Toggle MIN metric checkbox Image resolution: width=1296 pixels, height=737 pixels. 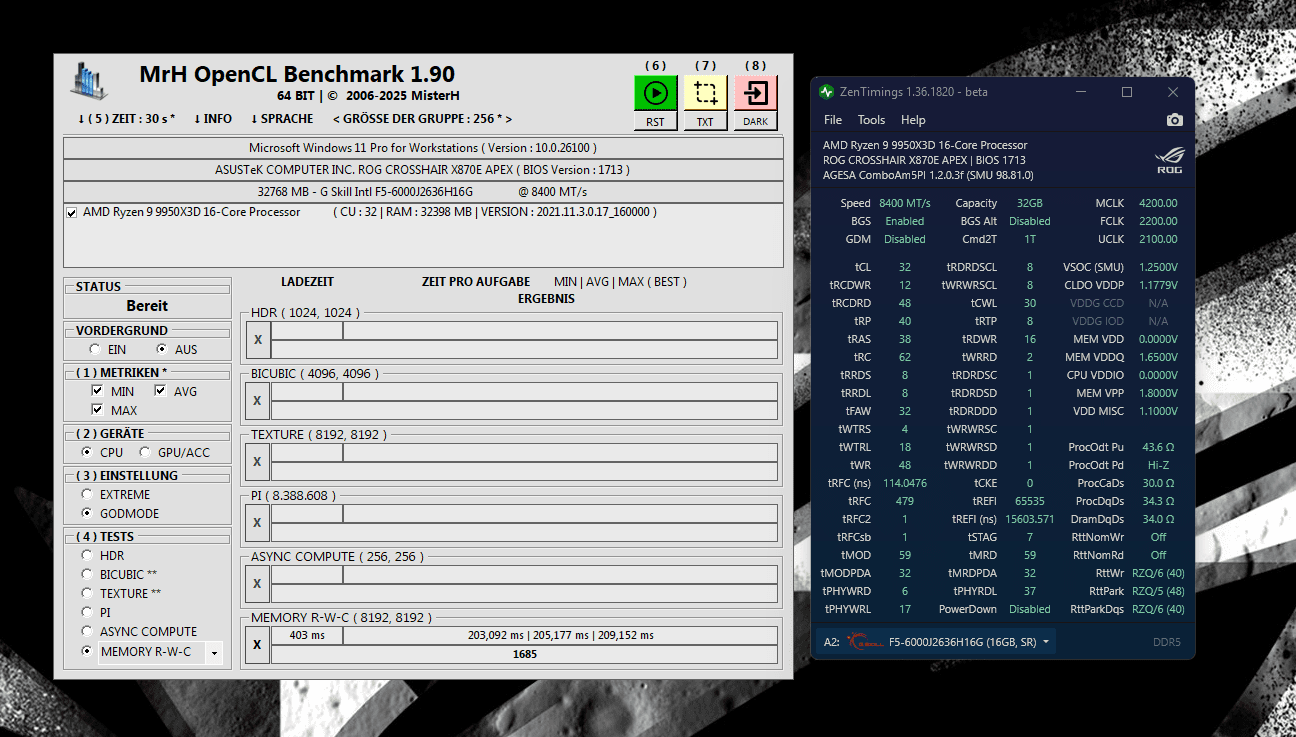tap(97, 392)
